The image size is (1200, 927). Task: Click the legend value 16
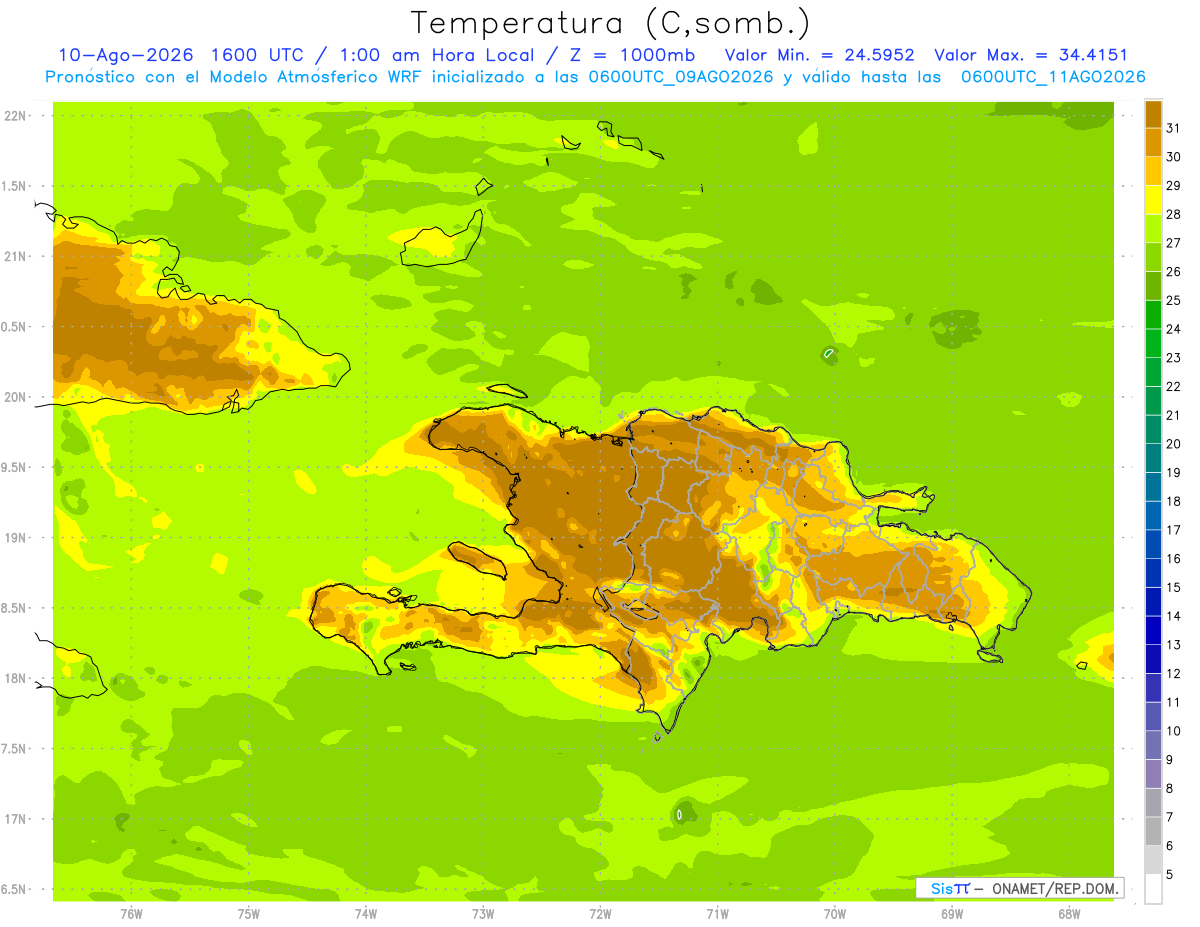point(1173,559)
